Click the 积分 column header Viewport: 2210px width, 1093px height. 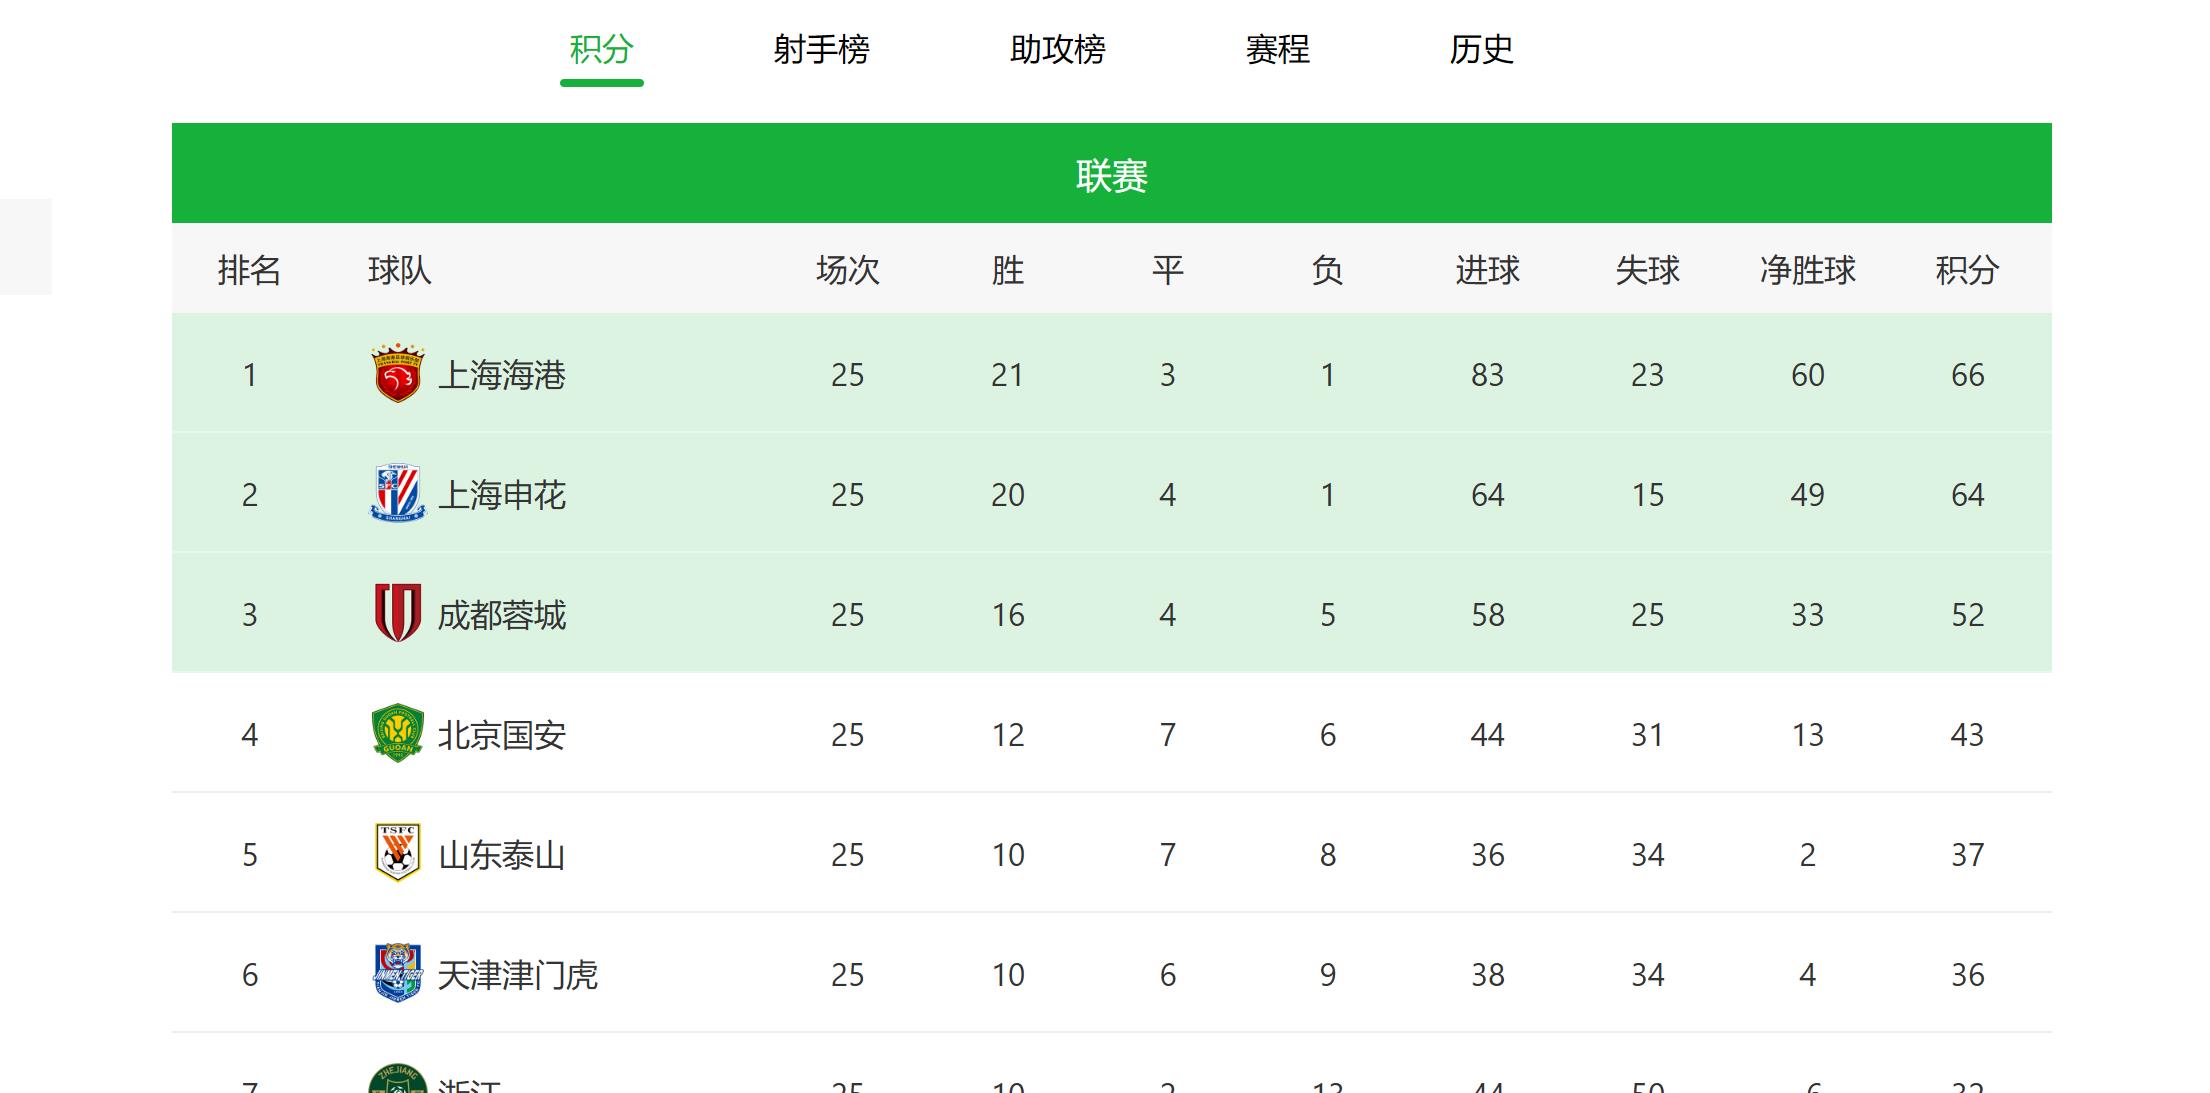coord(1967,270)
